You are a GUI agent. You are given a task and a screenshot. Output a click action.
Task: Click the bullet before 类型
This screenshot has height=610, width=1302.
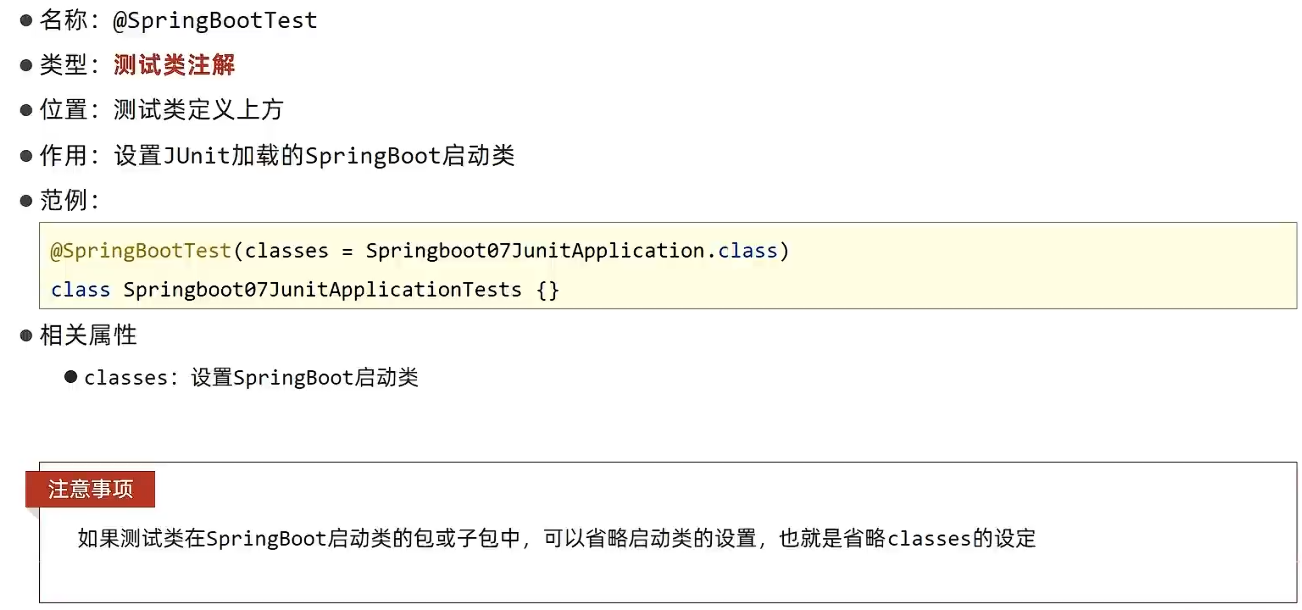tap(27, 65)
